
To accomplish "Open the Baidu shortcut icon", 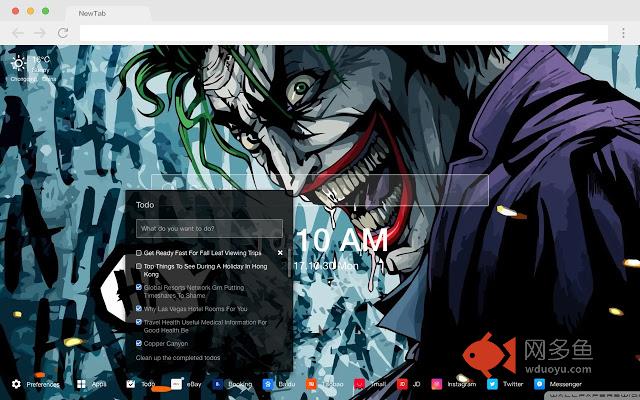I will tap(268, 384).
